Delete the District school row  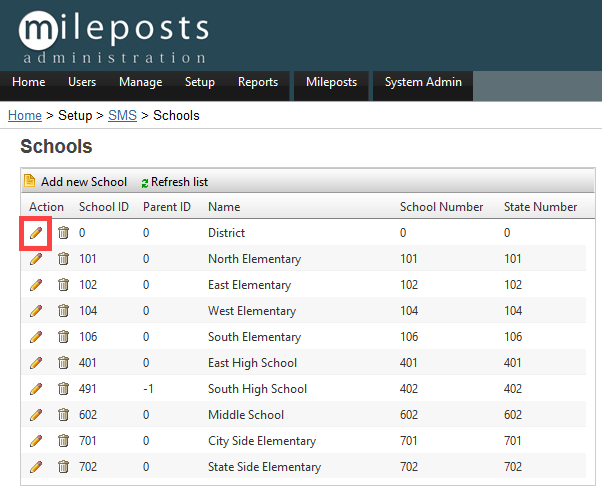click(x=63, y=233)
